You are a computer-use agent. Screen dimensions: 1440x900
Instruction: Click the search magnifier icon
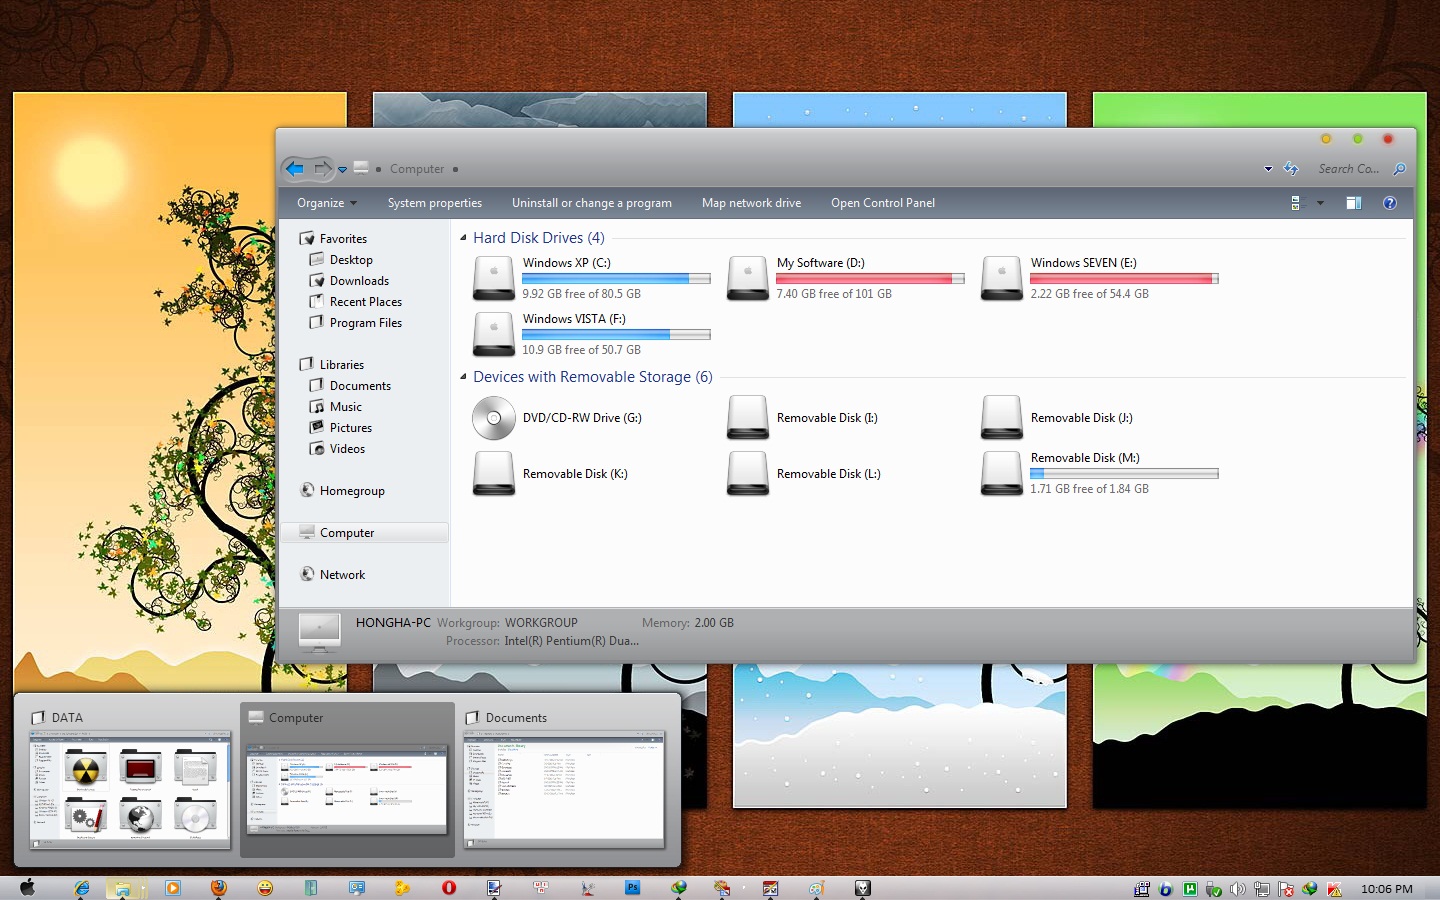tap(1399, 169)
